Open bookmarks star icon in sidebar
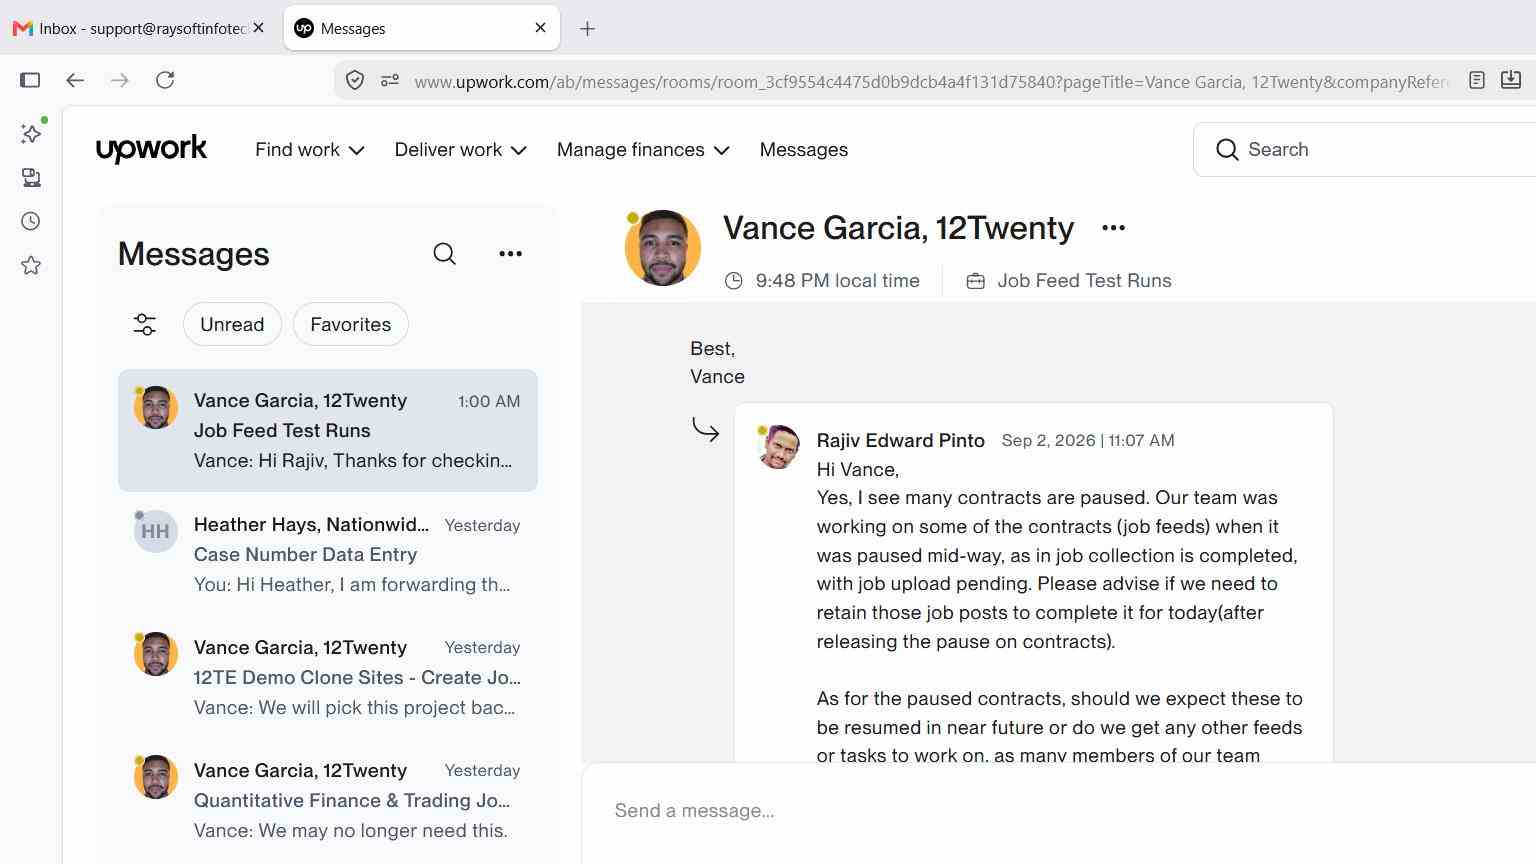 click(x=31, y=265)
